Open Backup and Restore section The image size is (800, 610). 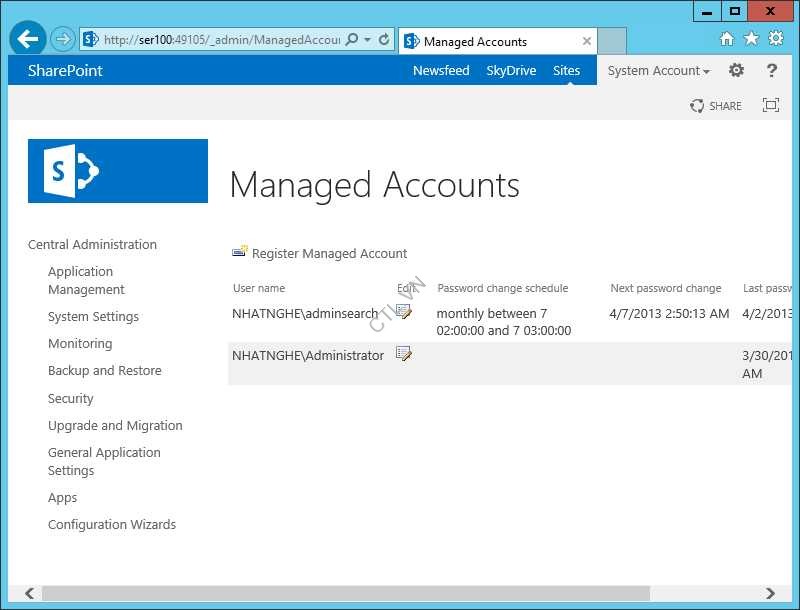(105, 371)
